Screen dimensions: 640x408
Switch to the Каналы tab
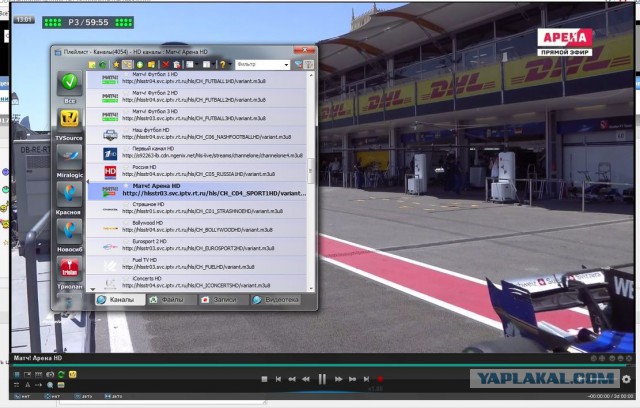click(120, 299)
